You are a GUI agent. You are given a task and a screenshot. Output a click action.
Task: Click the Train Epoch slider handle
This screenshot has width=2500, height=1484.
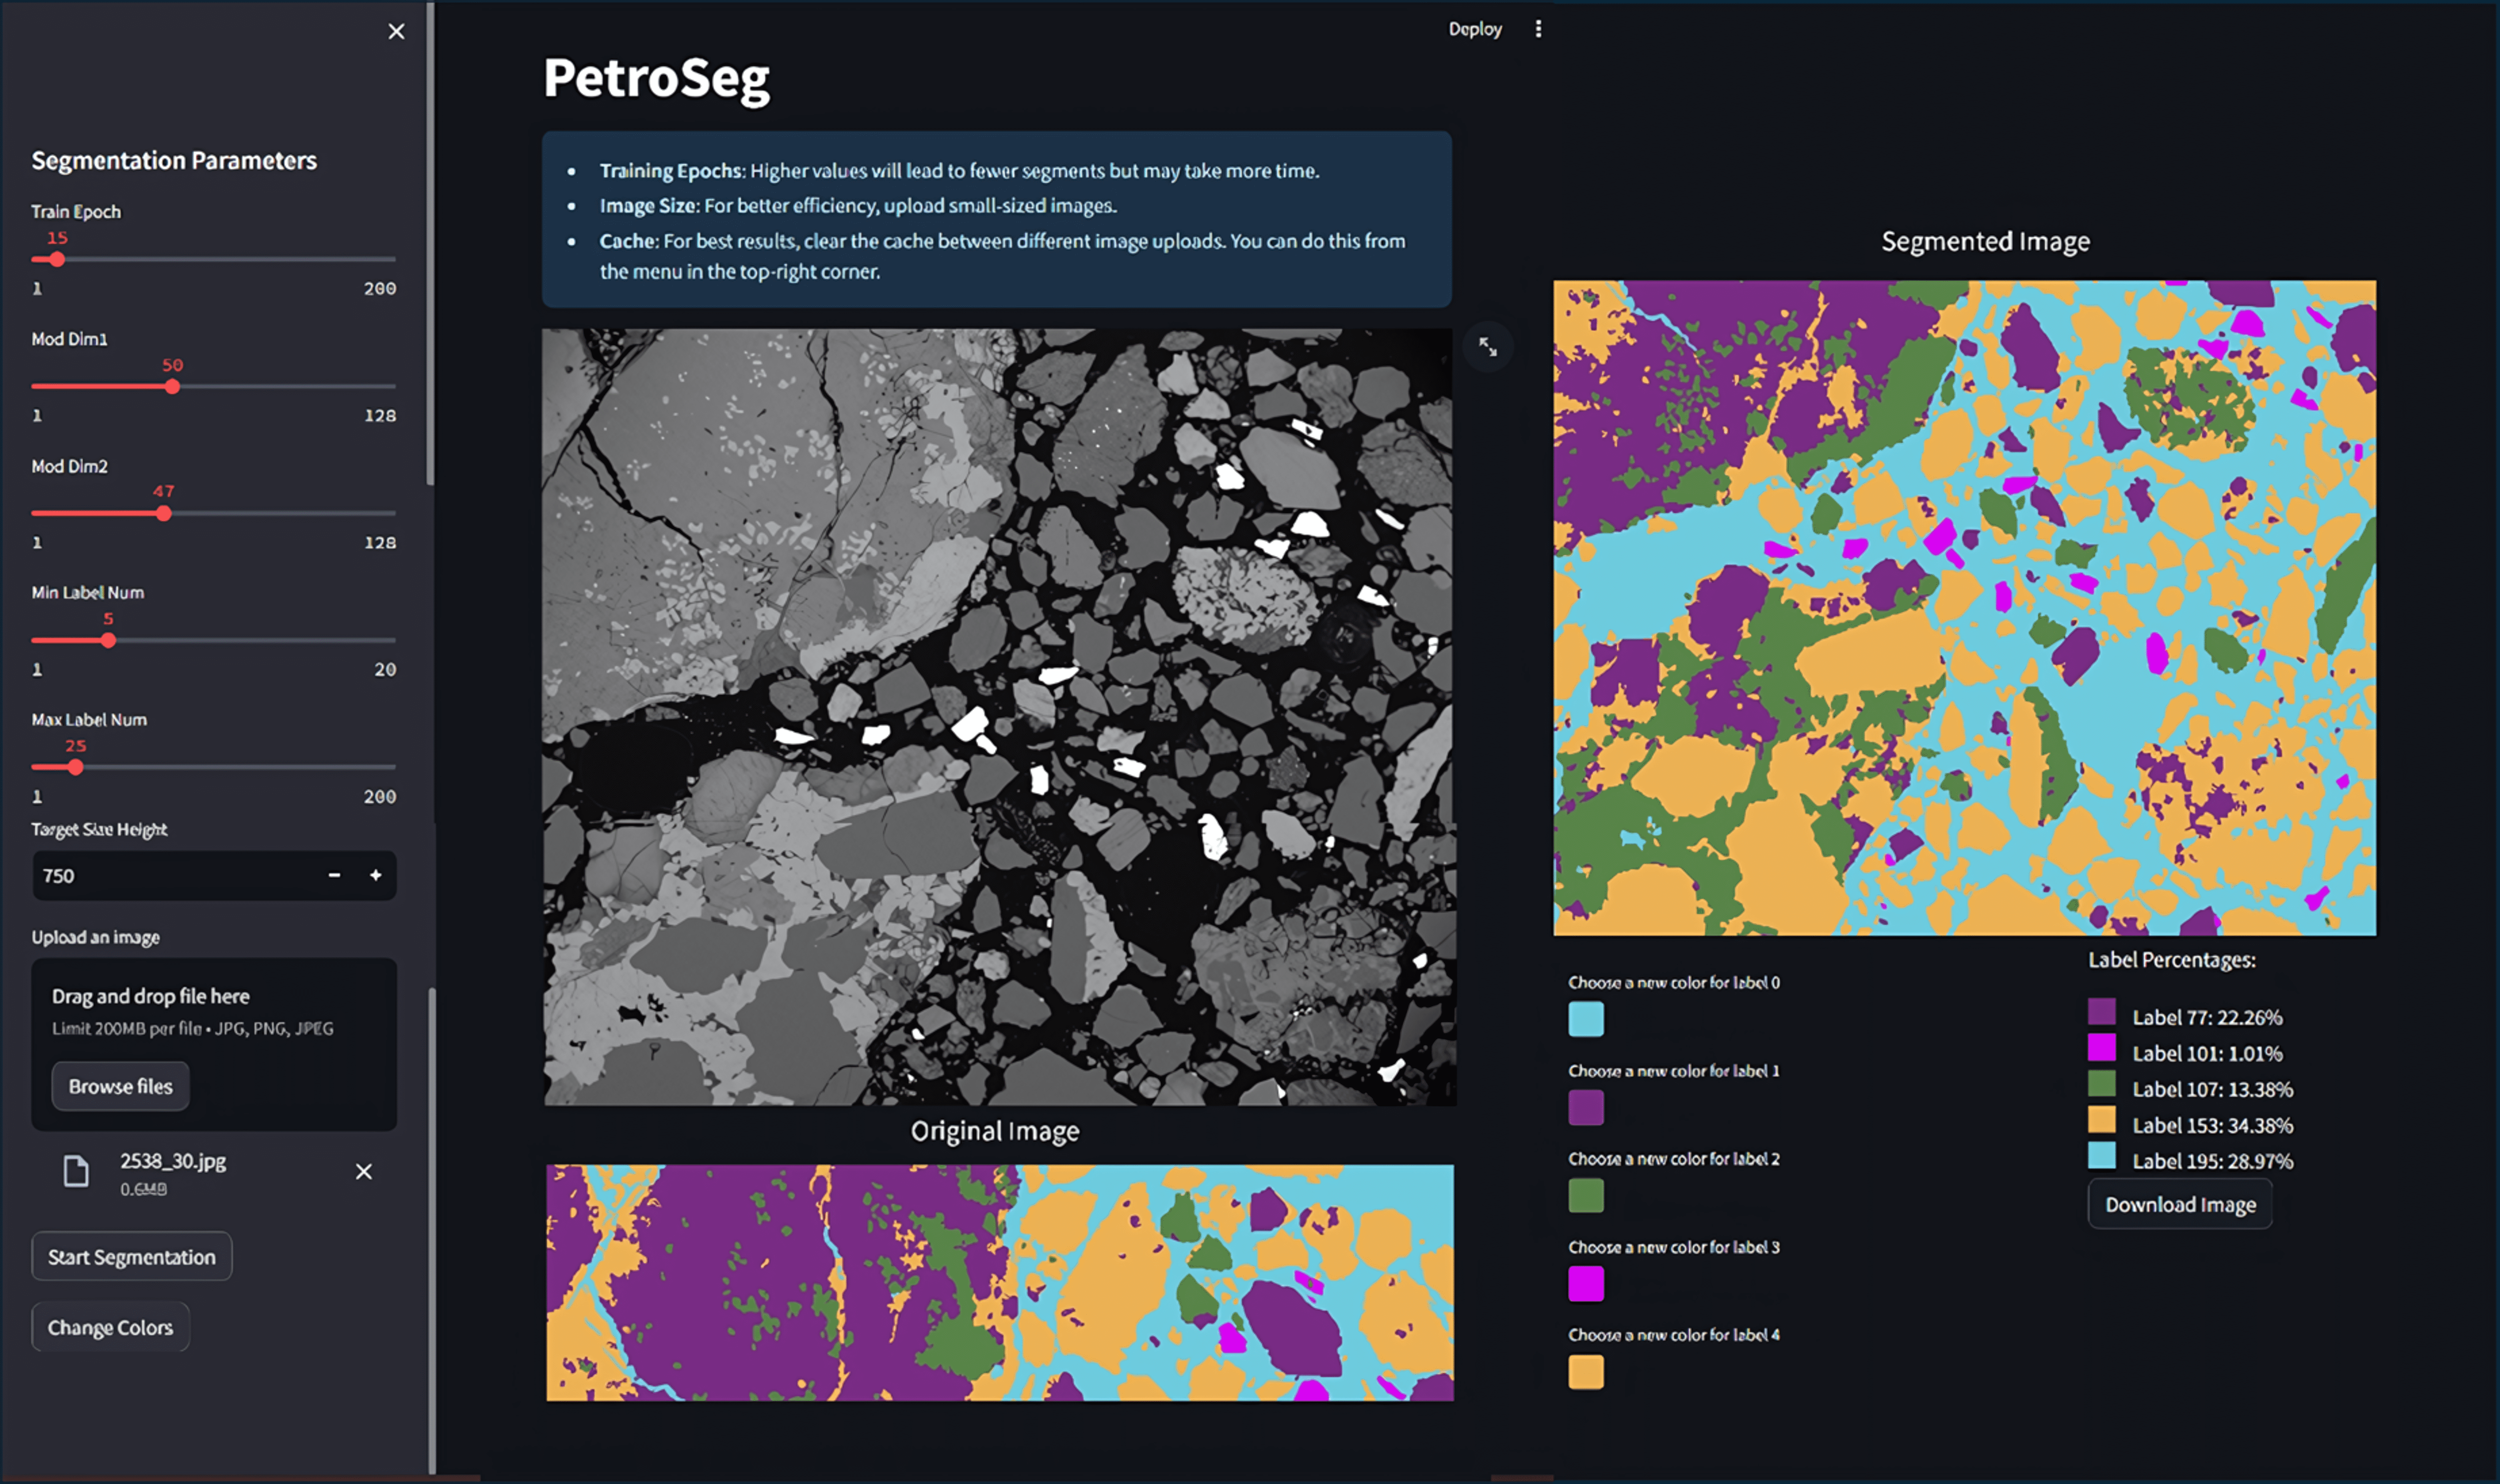click(57, 259)
